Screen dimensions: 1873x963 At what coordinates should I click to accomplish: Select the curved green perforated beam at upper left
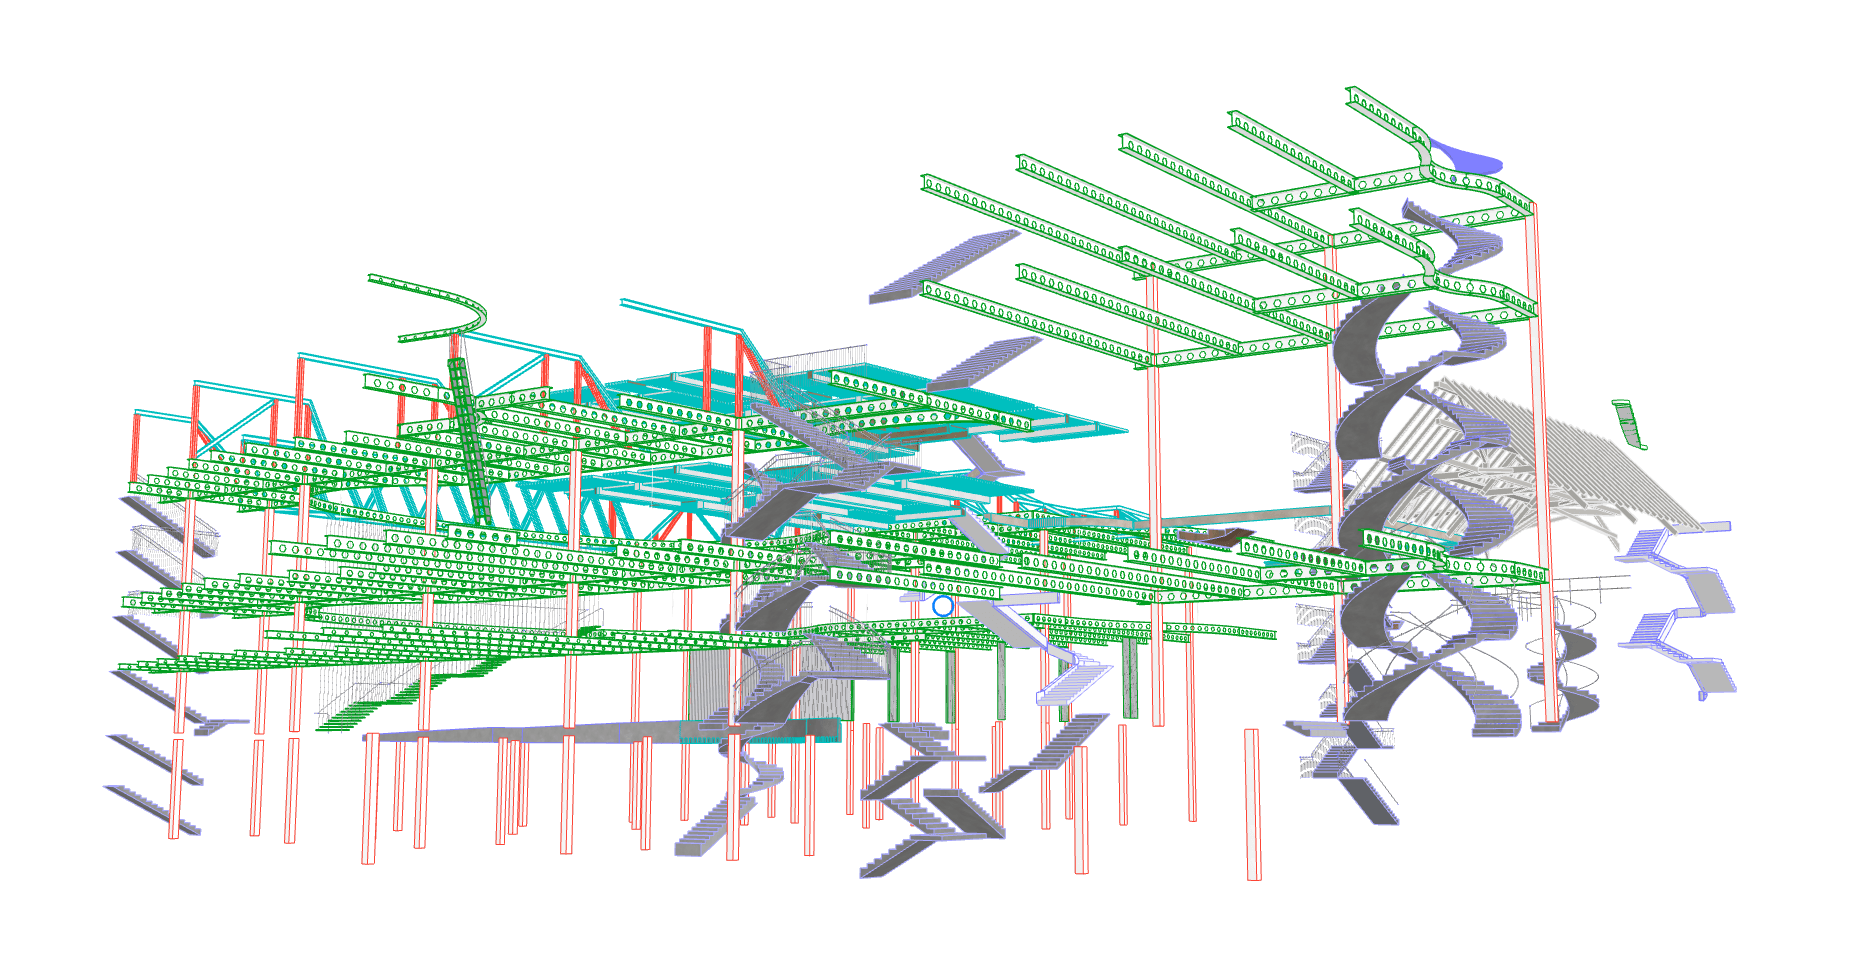point(428,308)
